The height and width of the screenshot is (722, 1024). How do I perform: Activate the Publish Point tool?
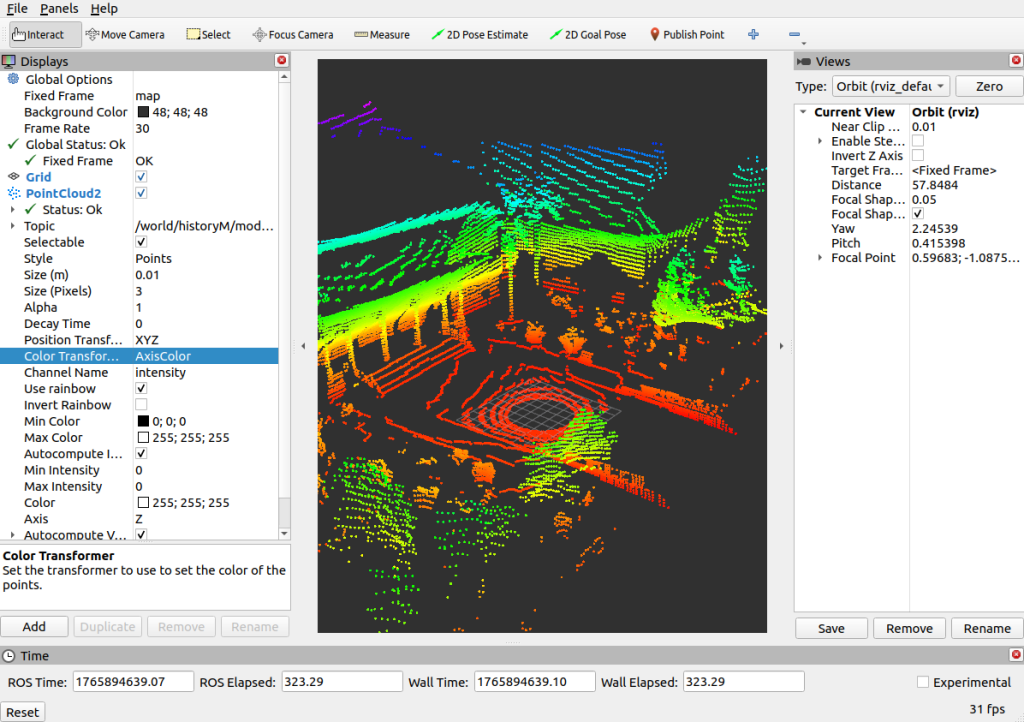(x=686, y=34)
